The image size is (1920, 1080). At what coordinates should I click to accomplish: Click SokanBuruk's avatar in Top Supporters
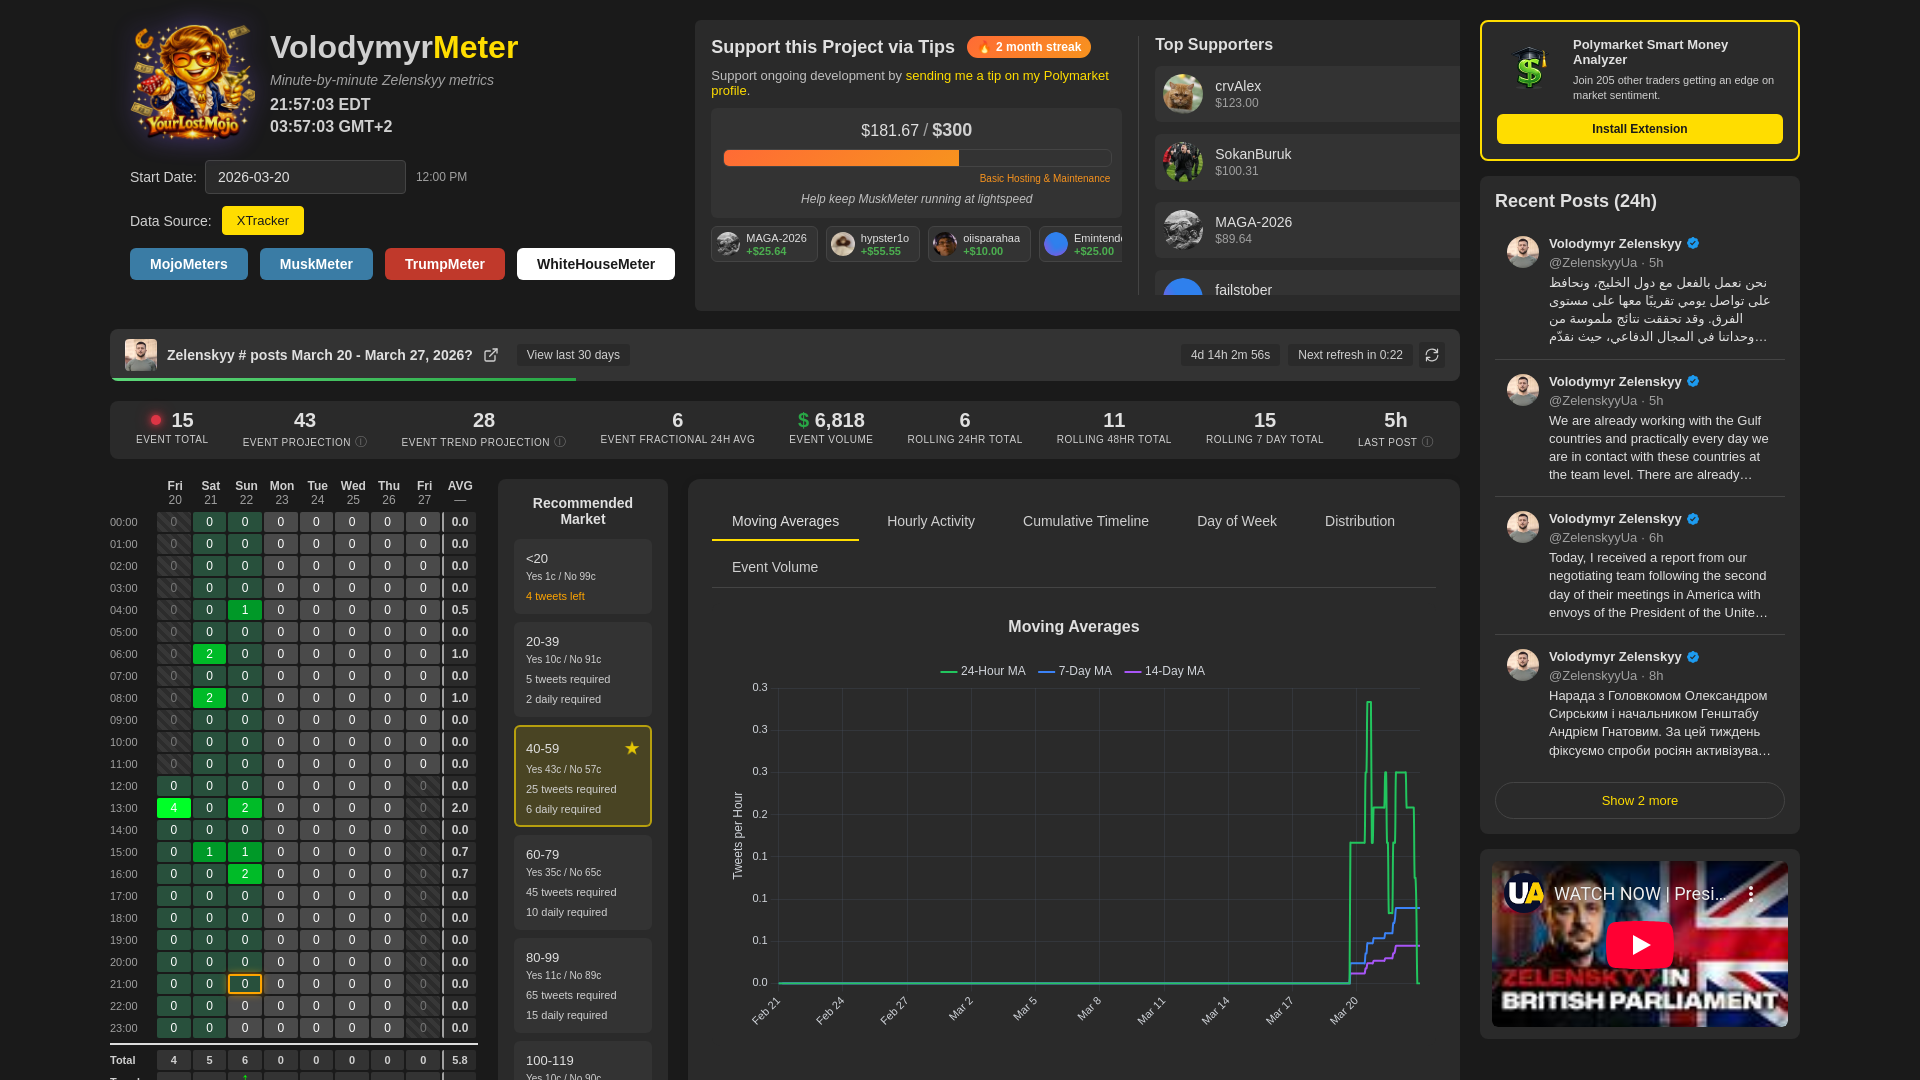point(1183,162)
